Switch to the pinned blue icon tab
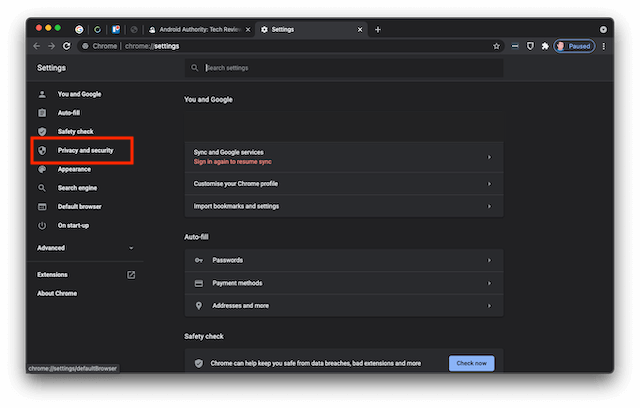Screen dimensions: 640x408 (x=116, y=29)
